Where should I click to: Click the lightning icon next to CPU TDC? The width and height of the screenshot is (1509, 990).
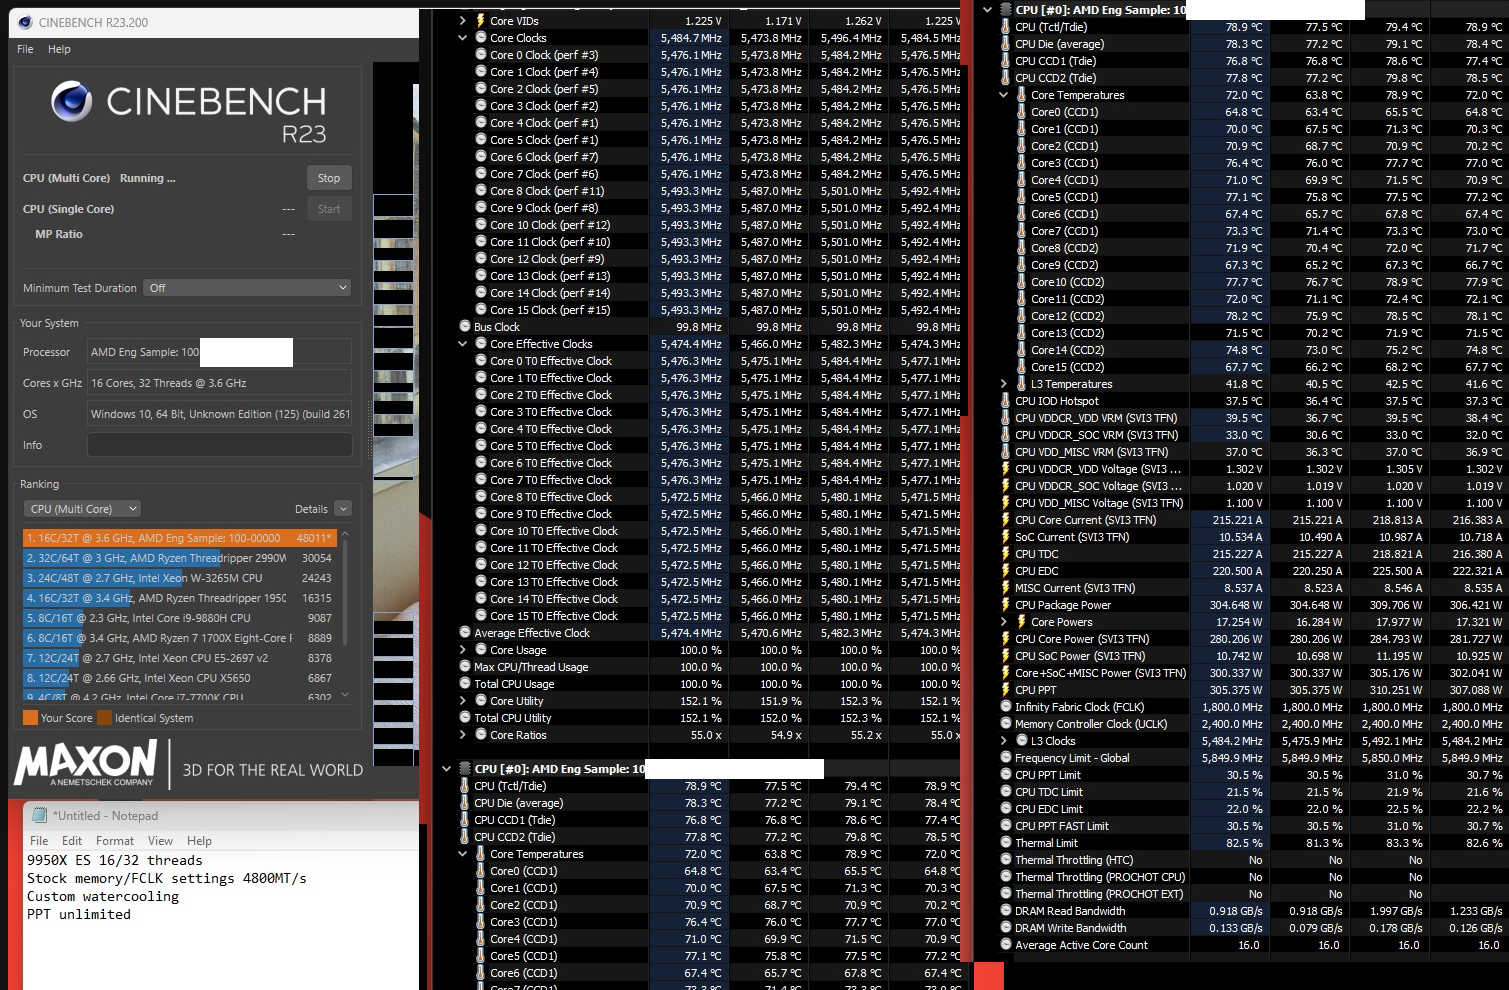(x=1005, y=554)
